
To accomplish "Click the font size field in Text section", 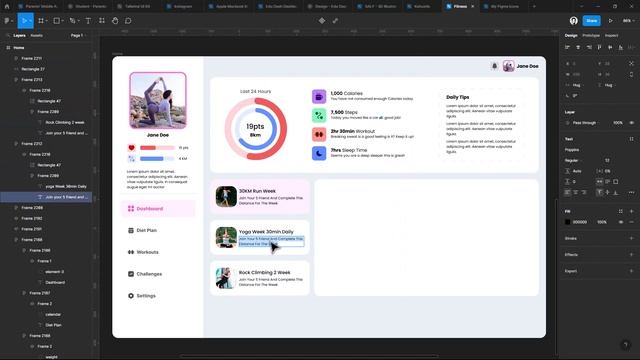I will tap(607, 160).
